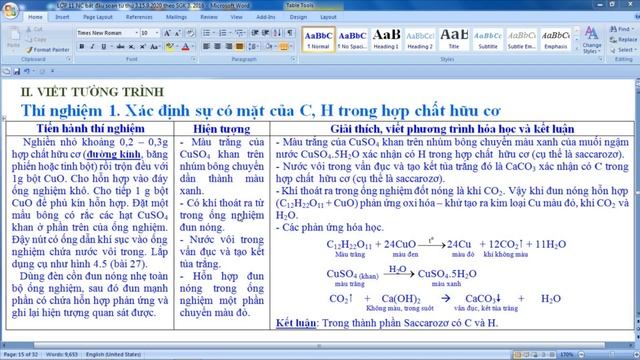Open the References tab
The height and width of the screenshot is (360, 640).
139,17
